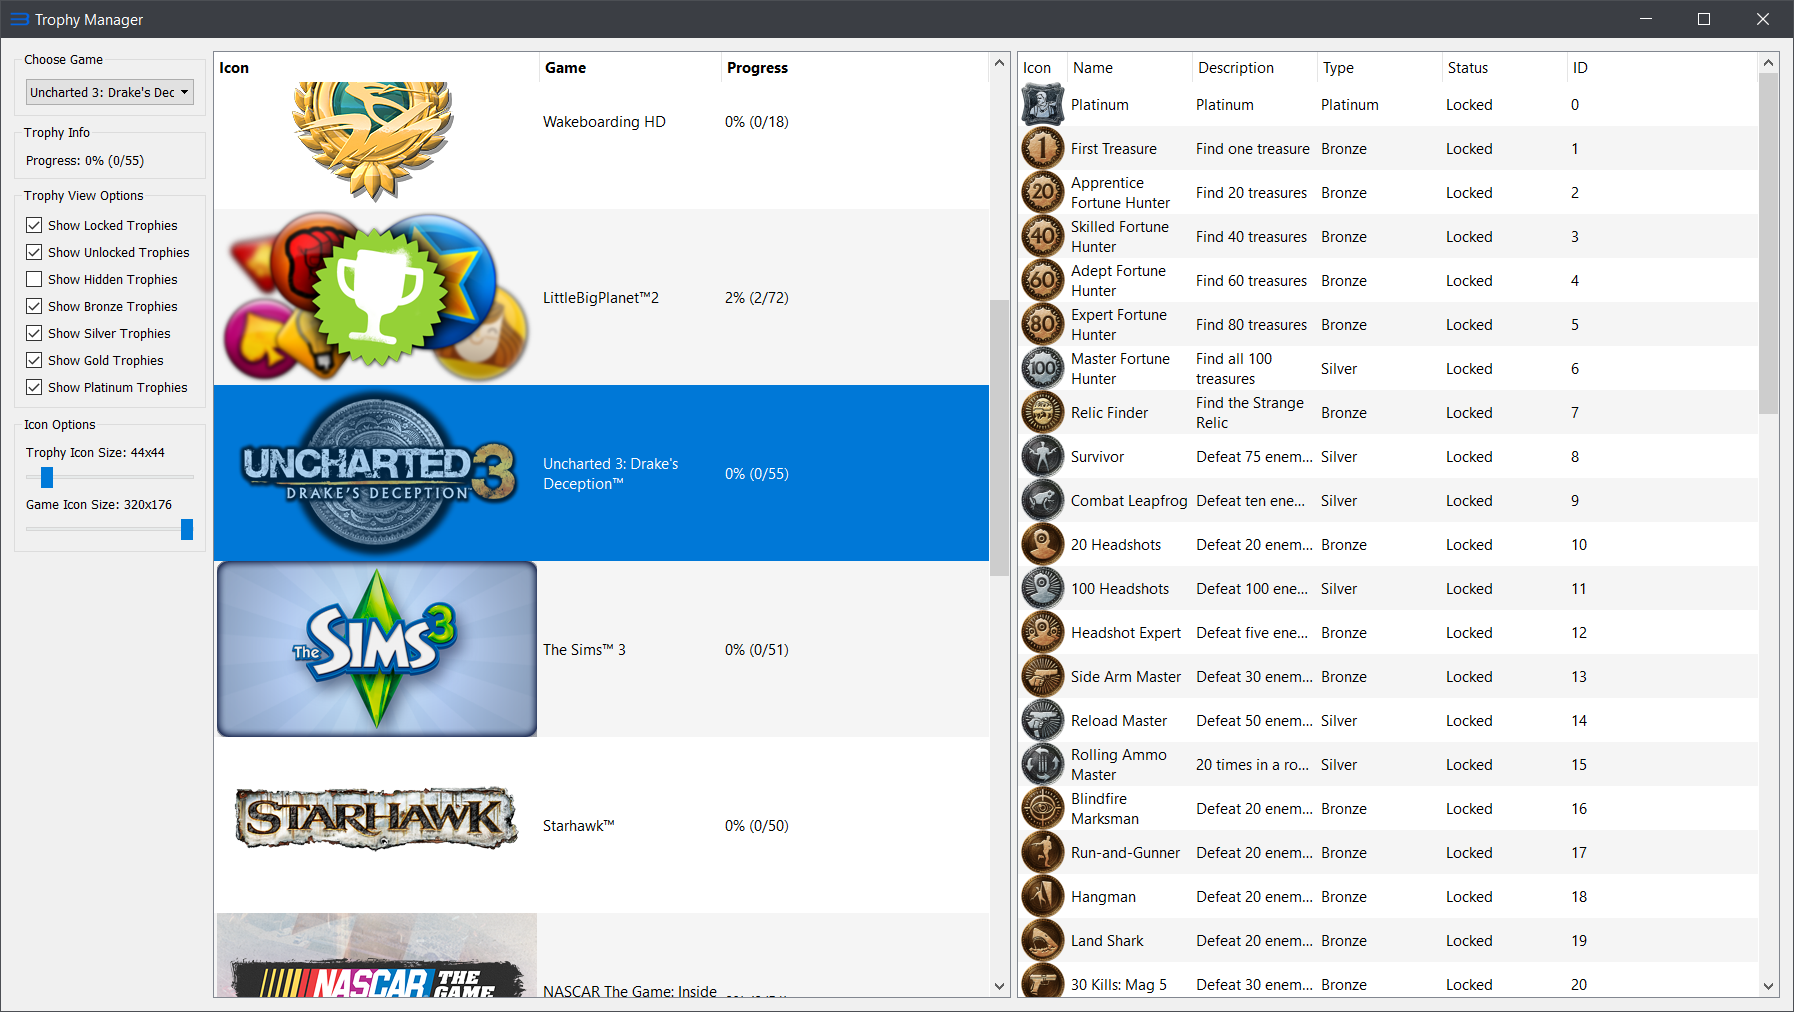Select the Master Fortune Hunter trophy icon
Screen dimensions: 1794x1012
point(1042,369)
